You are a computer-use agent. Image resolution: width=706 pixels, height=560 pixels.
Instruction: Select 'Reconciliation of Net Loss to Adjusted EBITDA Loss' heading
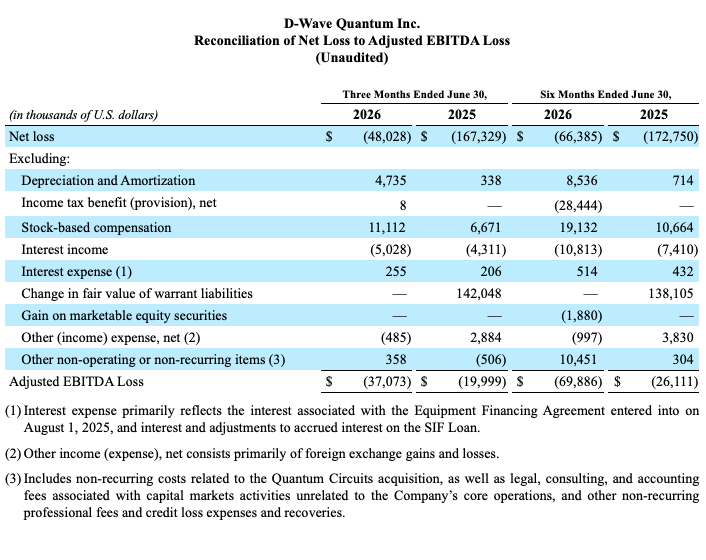point(352,41)
